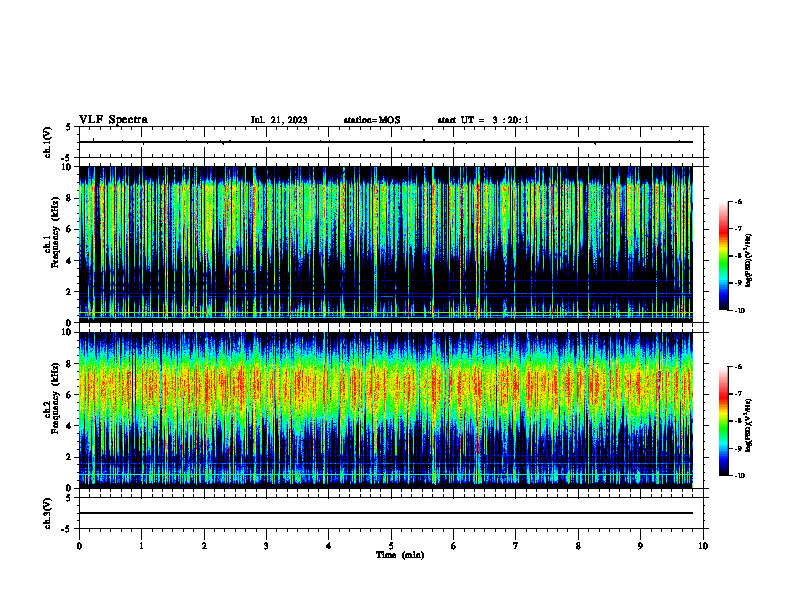
Task: Click the time axis tick label "5"
Action: (x=391, y=546)
